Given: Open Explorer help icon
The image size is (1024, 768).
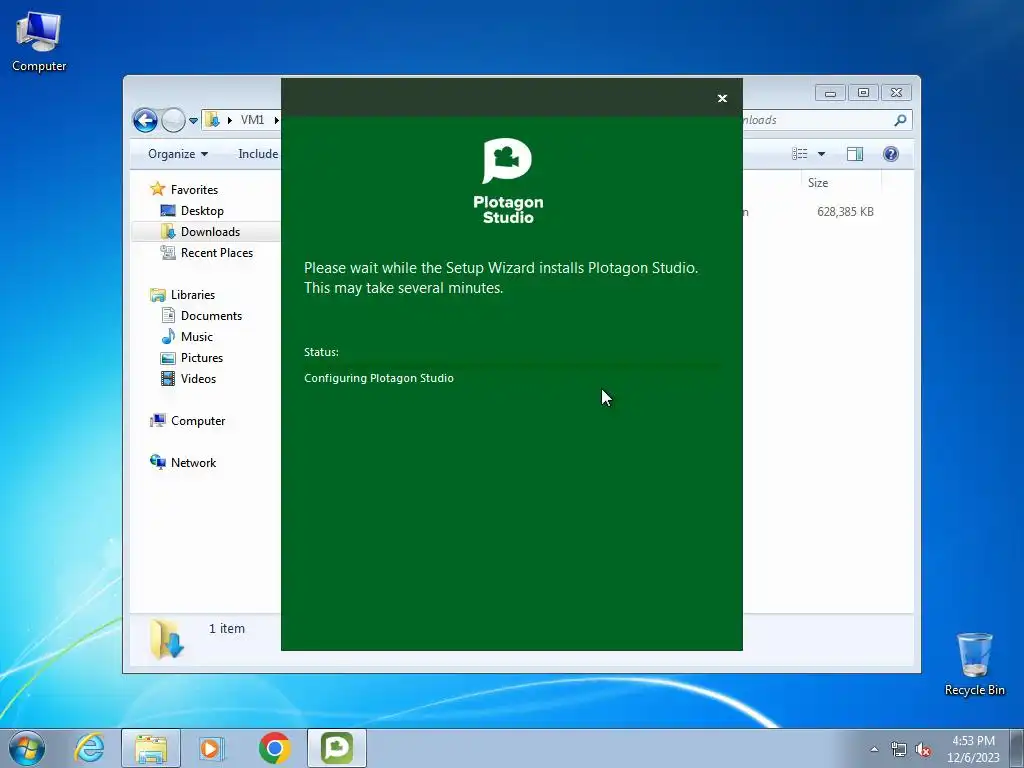Looking at the screenshot, I should click(891, 154).
